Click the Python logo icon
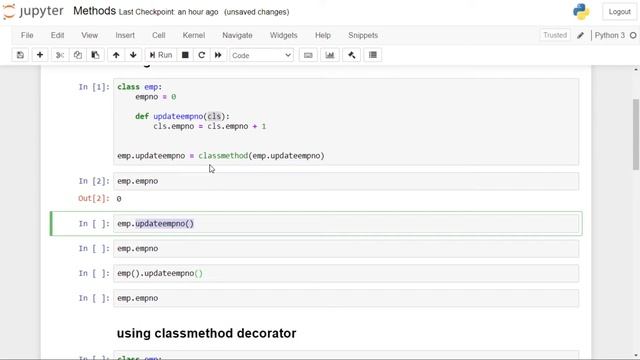Image resolution: width=640 pixels, height=360 pixels. tap(581, 12)
